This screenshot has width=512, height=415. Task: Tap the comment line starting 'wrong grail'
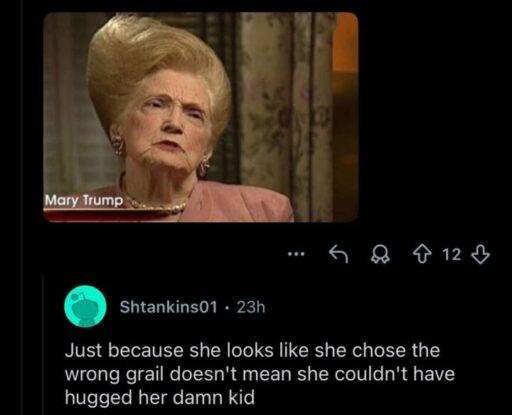pyautogui.click(x=260, y=374)
